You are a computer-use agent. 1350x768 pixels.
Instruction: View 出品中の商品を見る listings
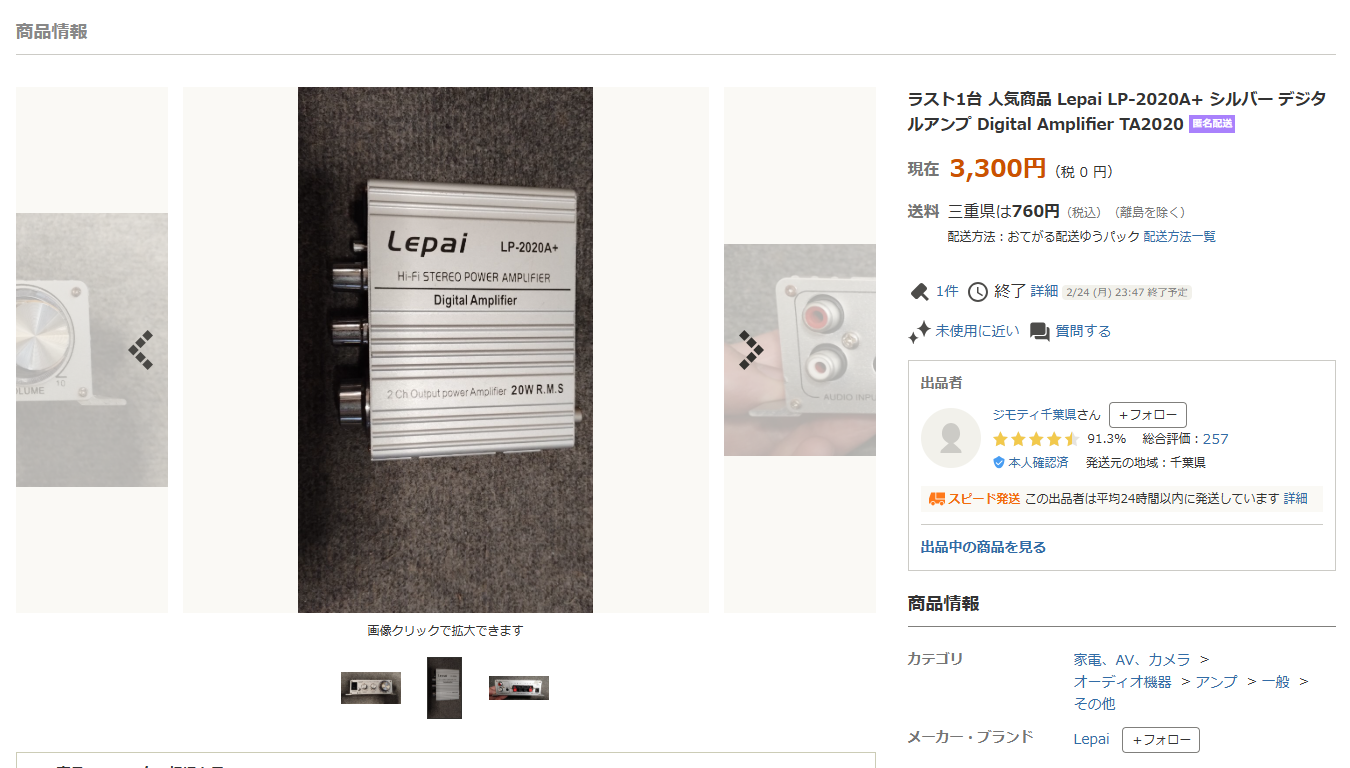(983, 547)
